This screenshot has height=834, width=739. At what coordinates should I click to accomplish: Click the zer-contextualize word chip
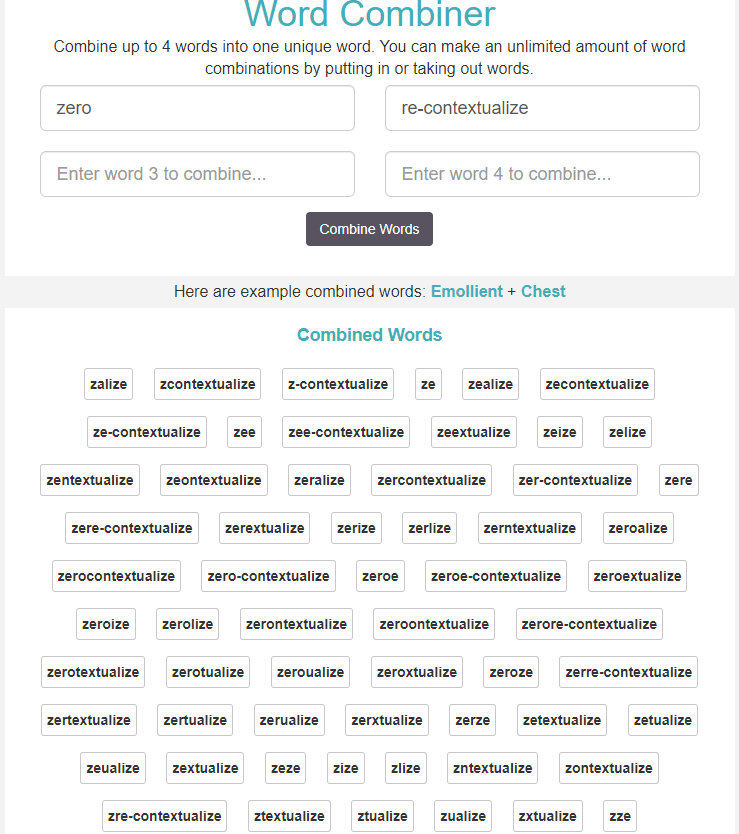click(x=575, y=480)
